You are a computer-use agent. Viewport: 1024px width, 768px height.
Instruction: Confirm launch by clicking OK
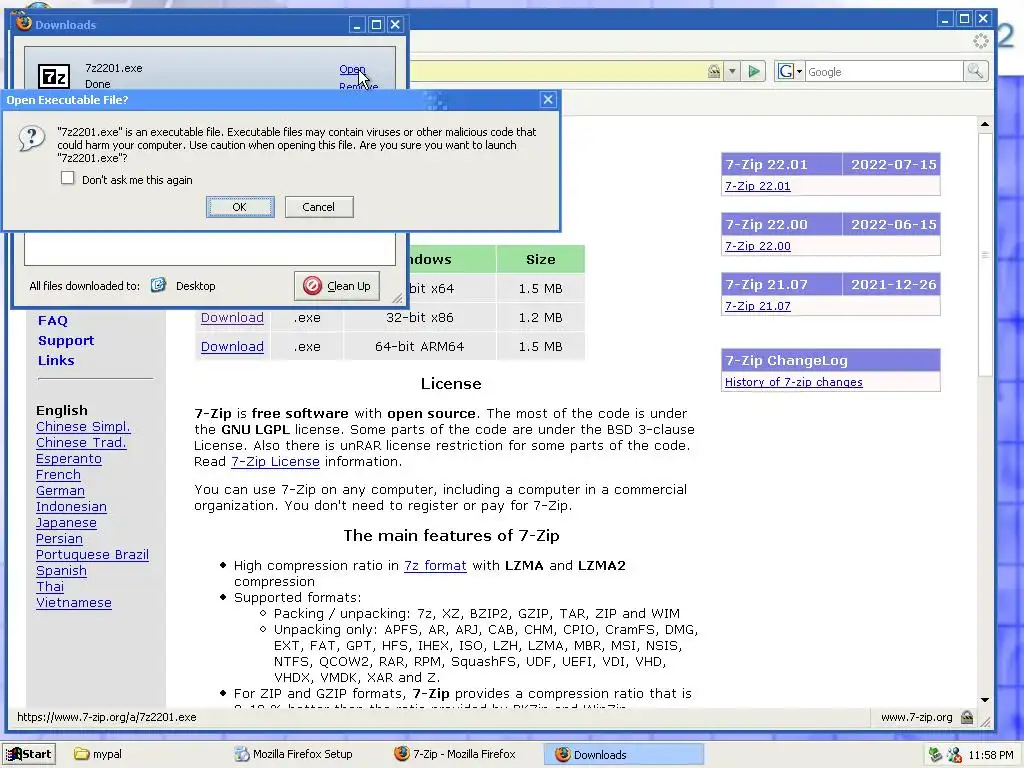pos(240,207)
